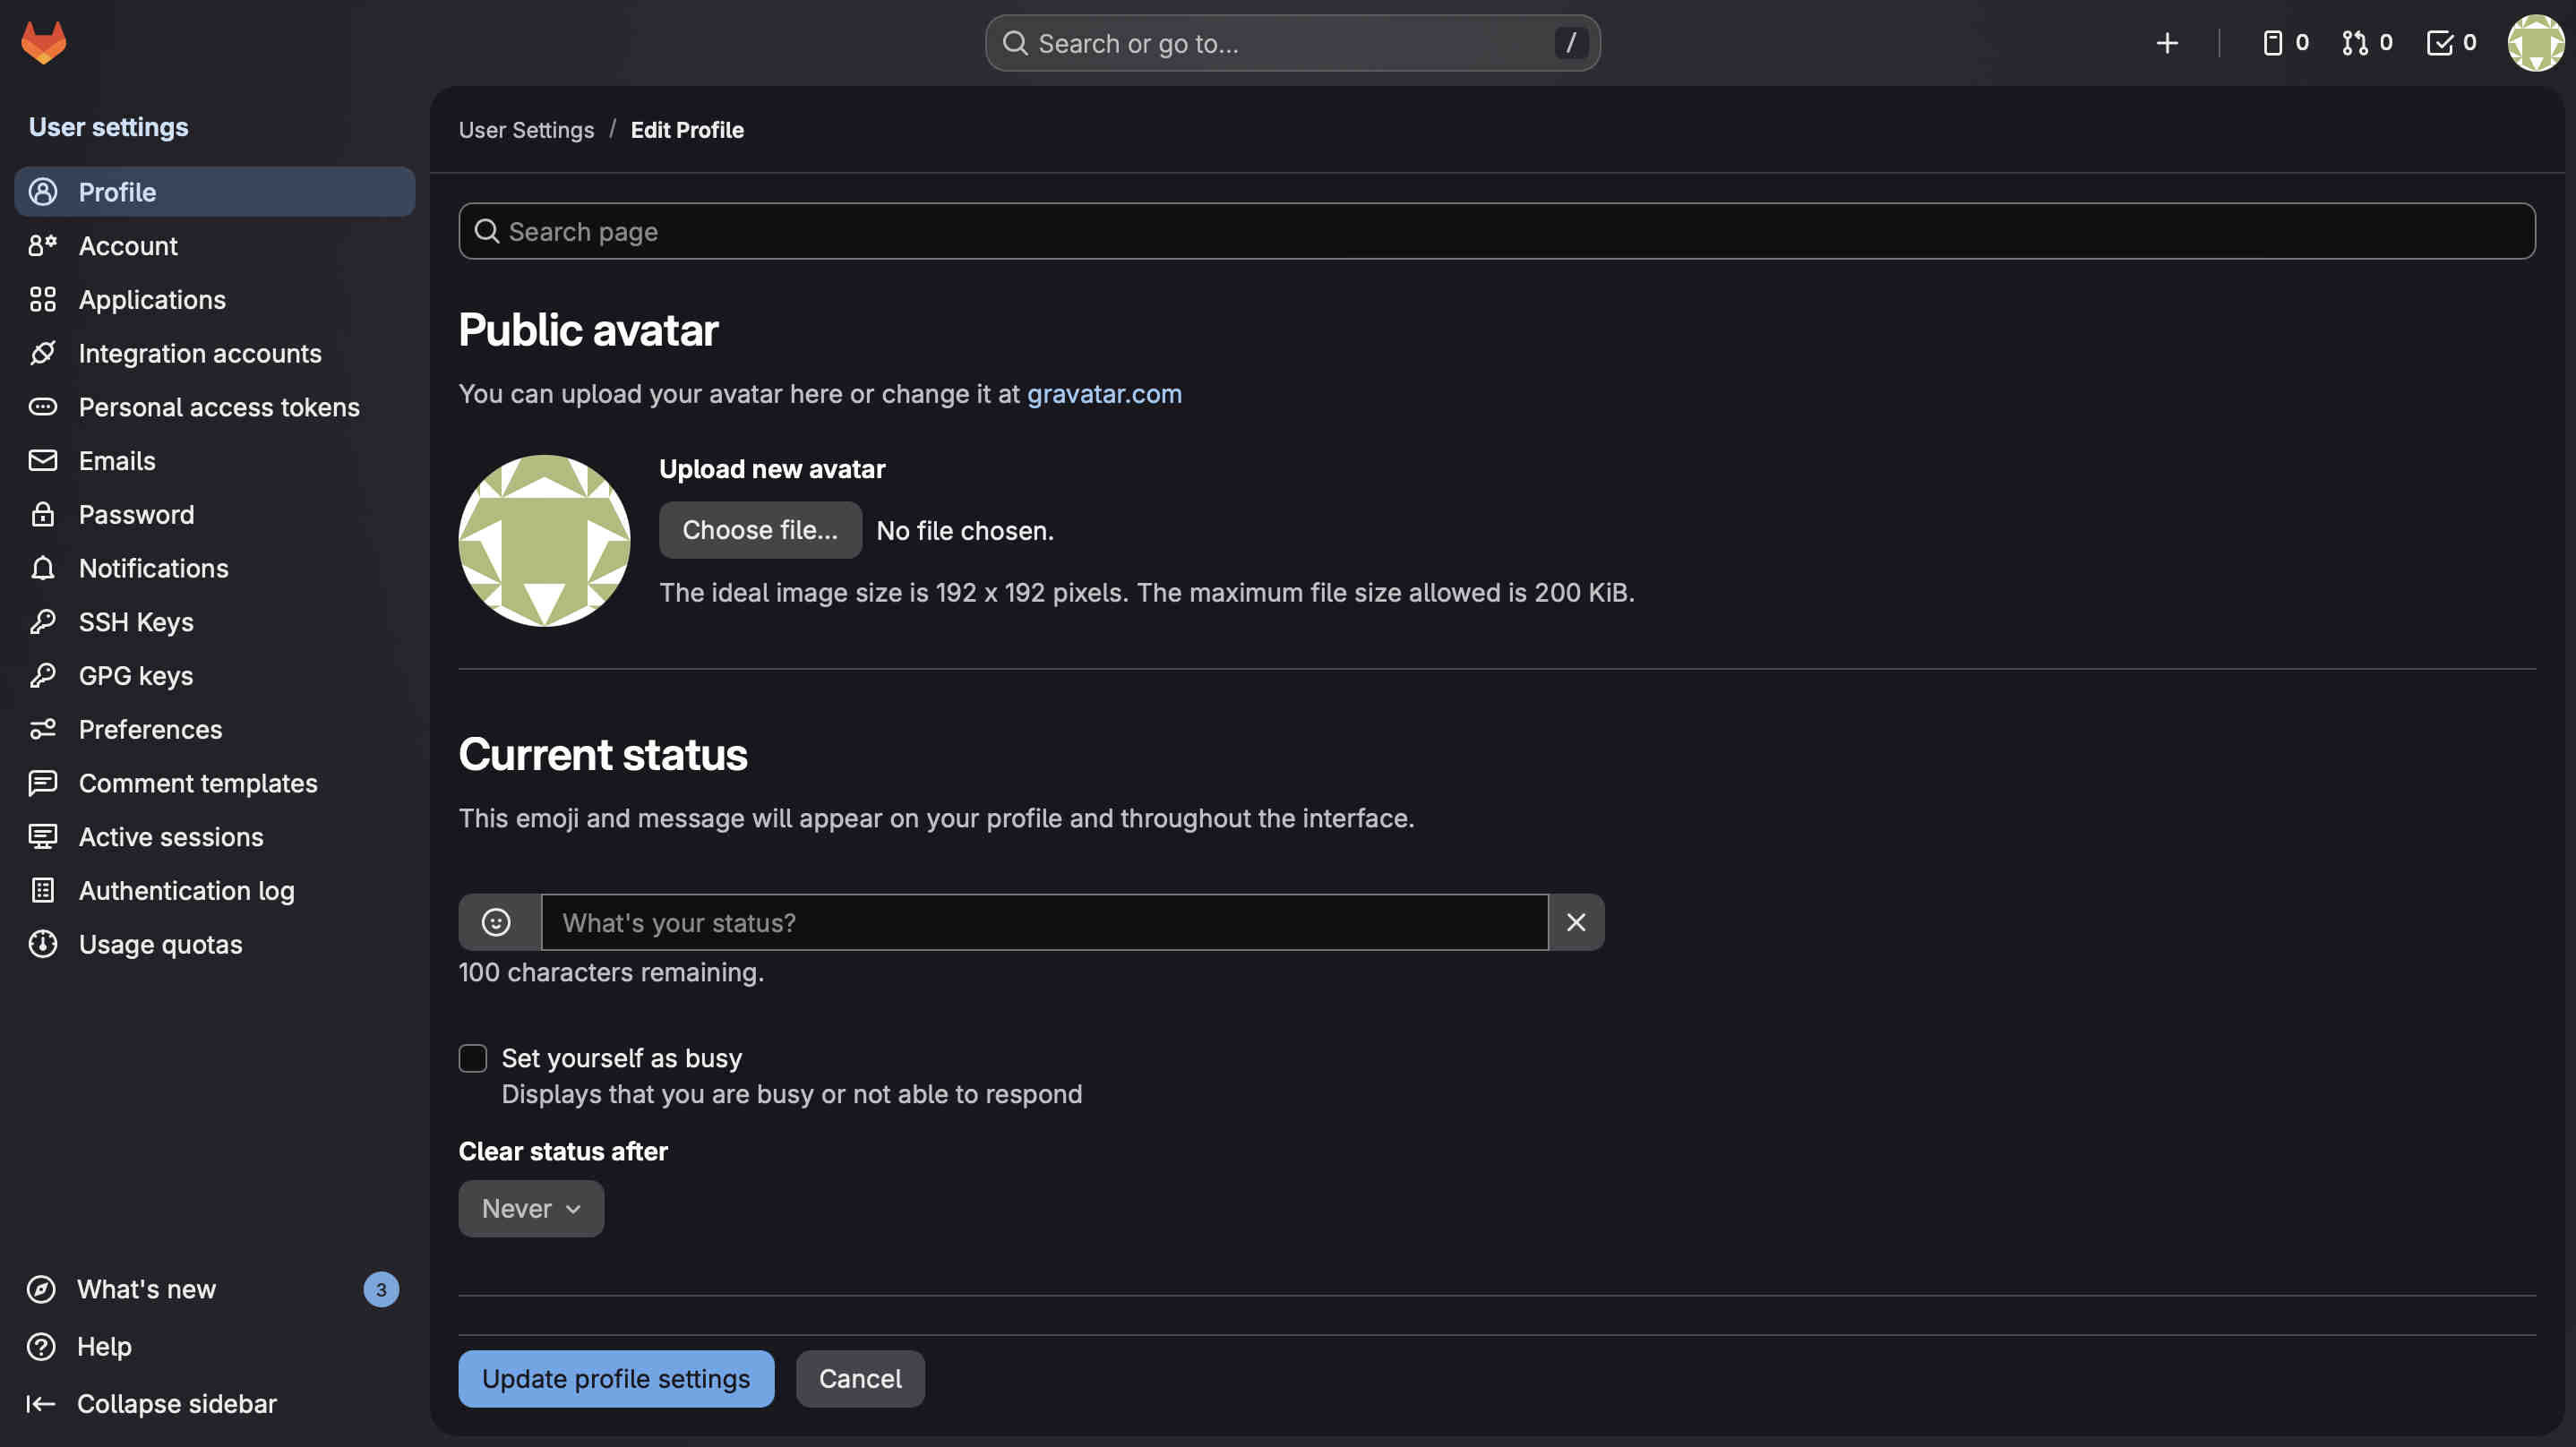Clear the status with X button
Image resolution: width=2576 pixels, height=1447 pixels.
click(x=1575, y=922)
